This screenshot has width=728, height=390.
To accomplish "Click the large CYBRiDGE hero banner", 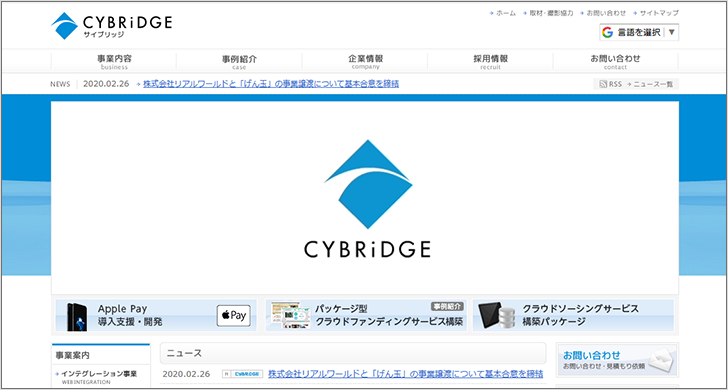I will pyautogui.click(x=365, y=197).
